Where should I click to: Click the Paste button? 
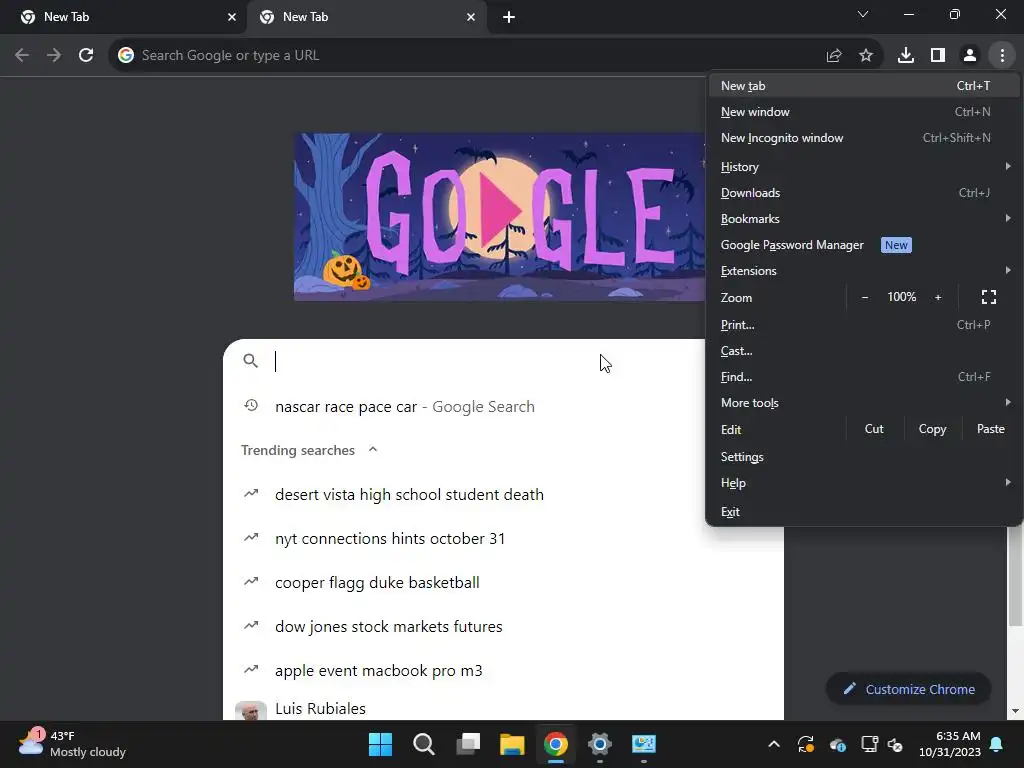click(x=990, y=429)
